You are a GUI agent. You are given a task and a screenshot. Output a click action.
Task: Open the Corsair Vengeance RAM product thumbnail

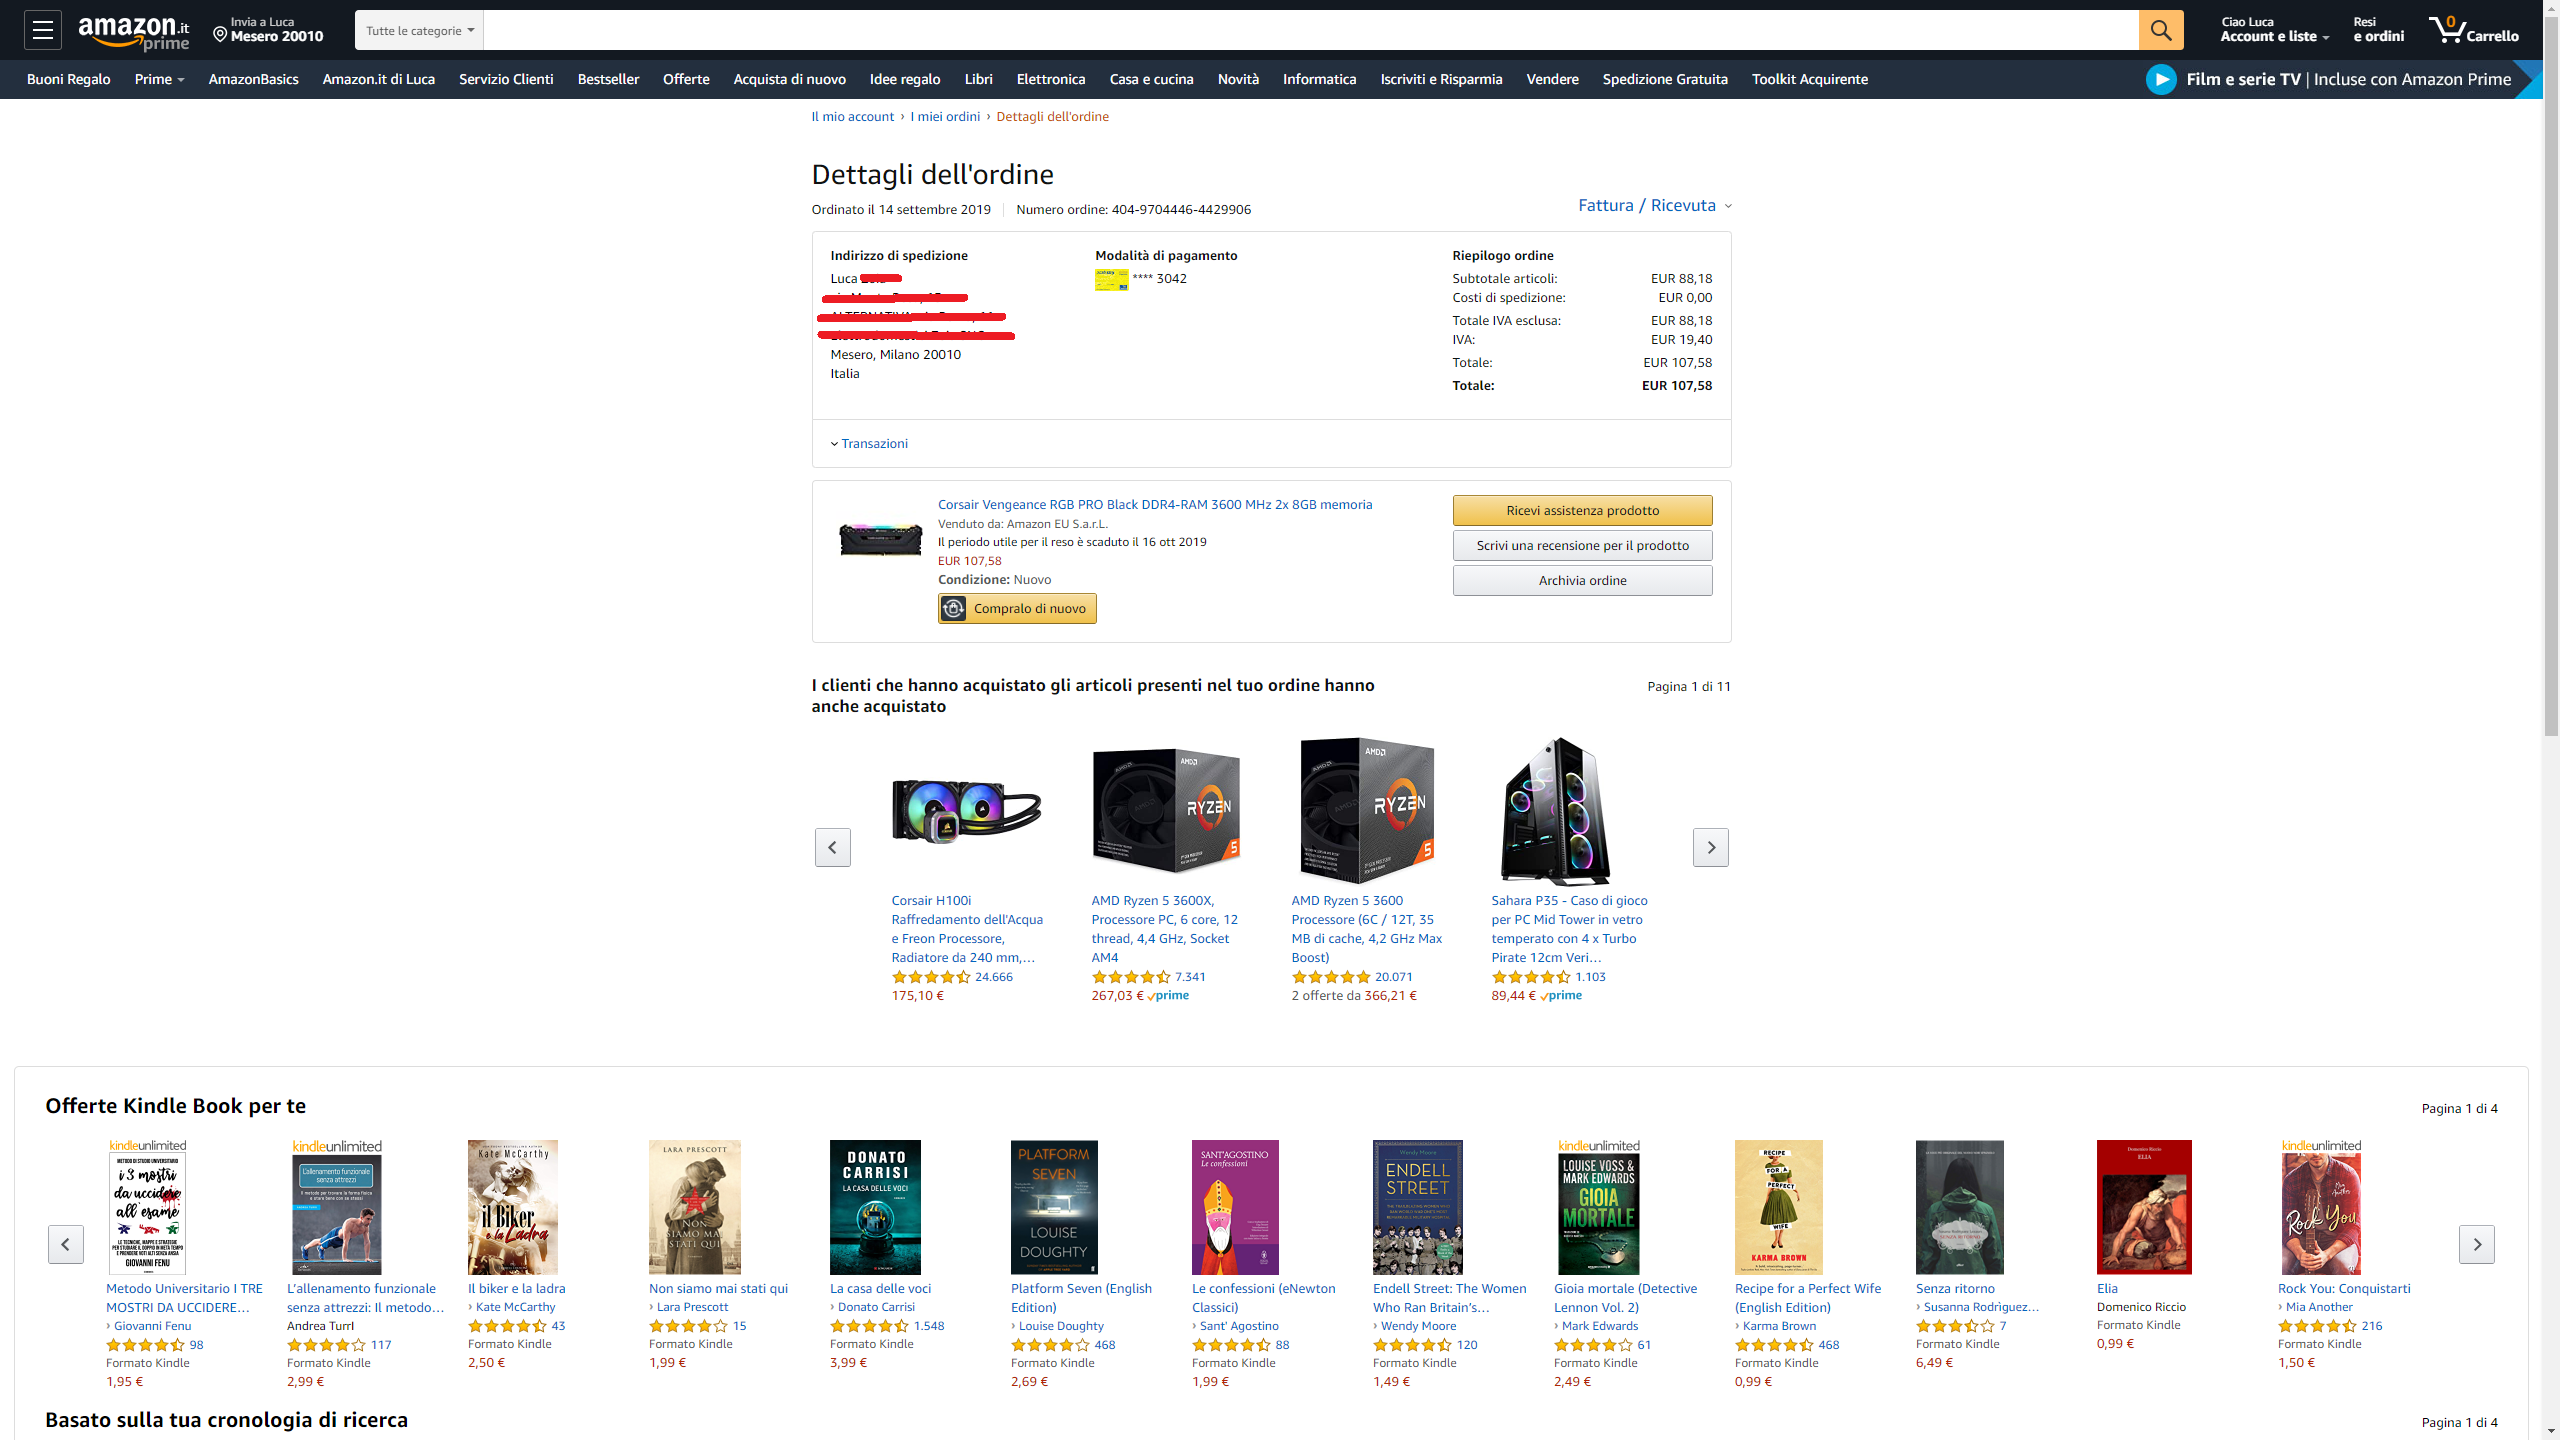pyautogui.click(x=880, y=539)
